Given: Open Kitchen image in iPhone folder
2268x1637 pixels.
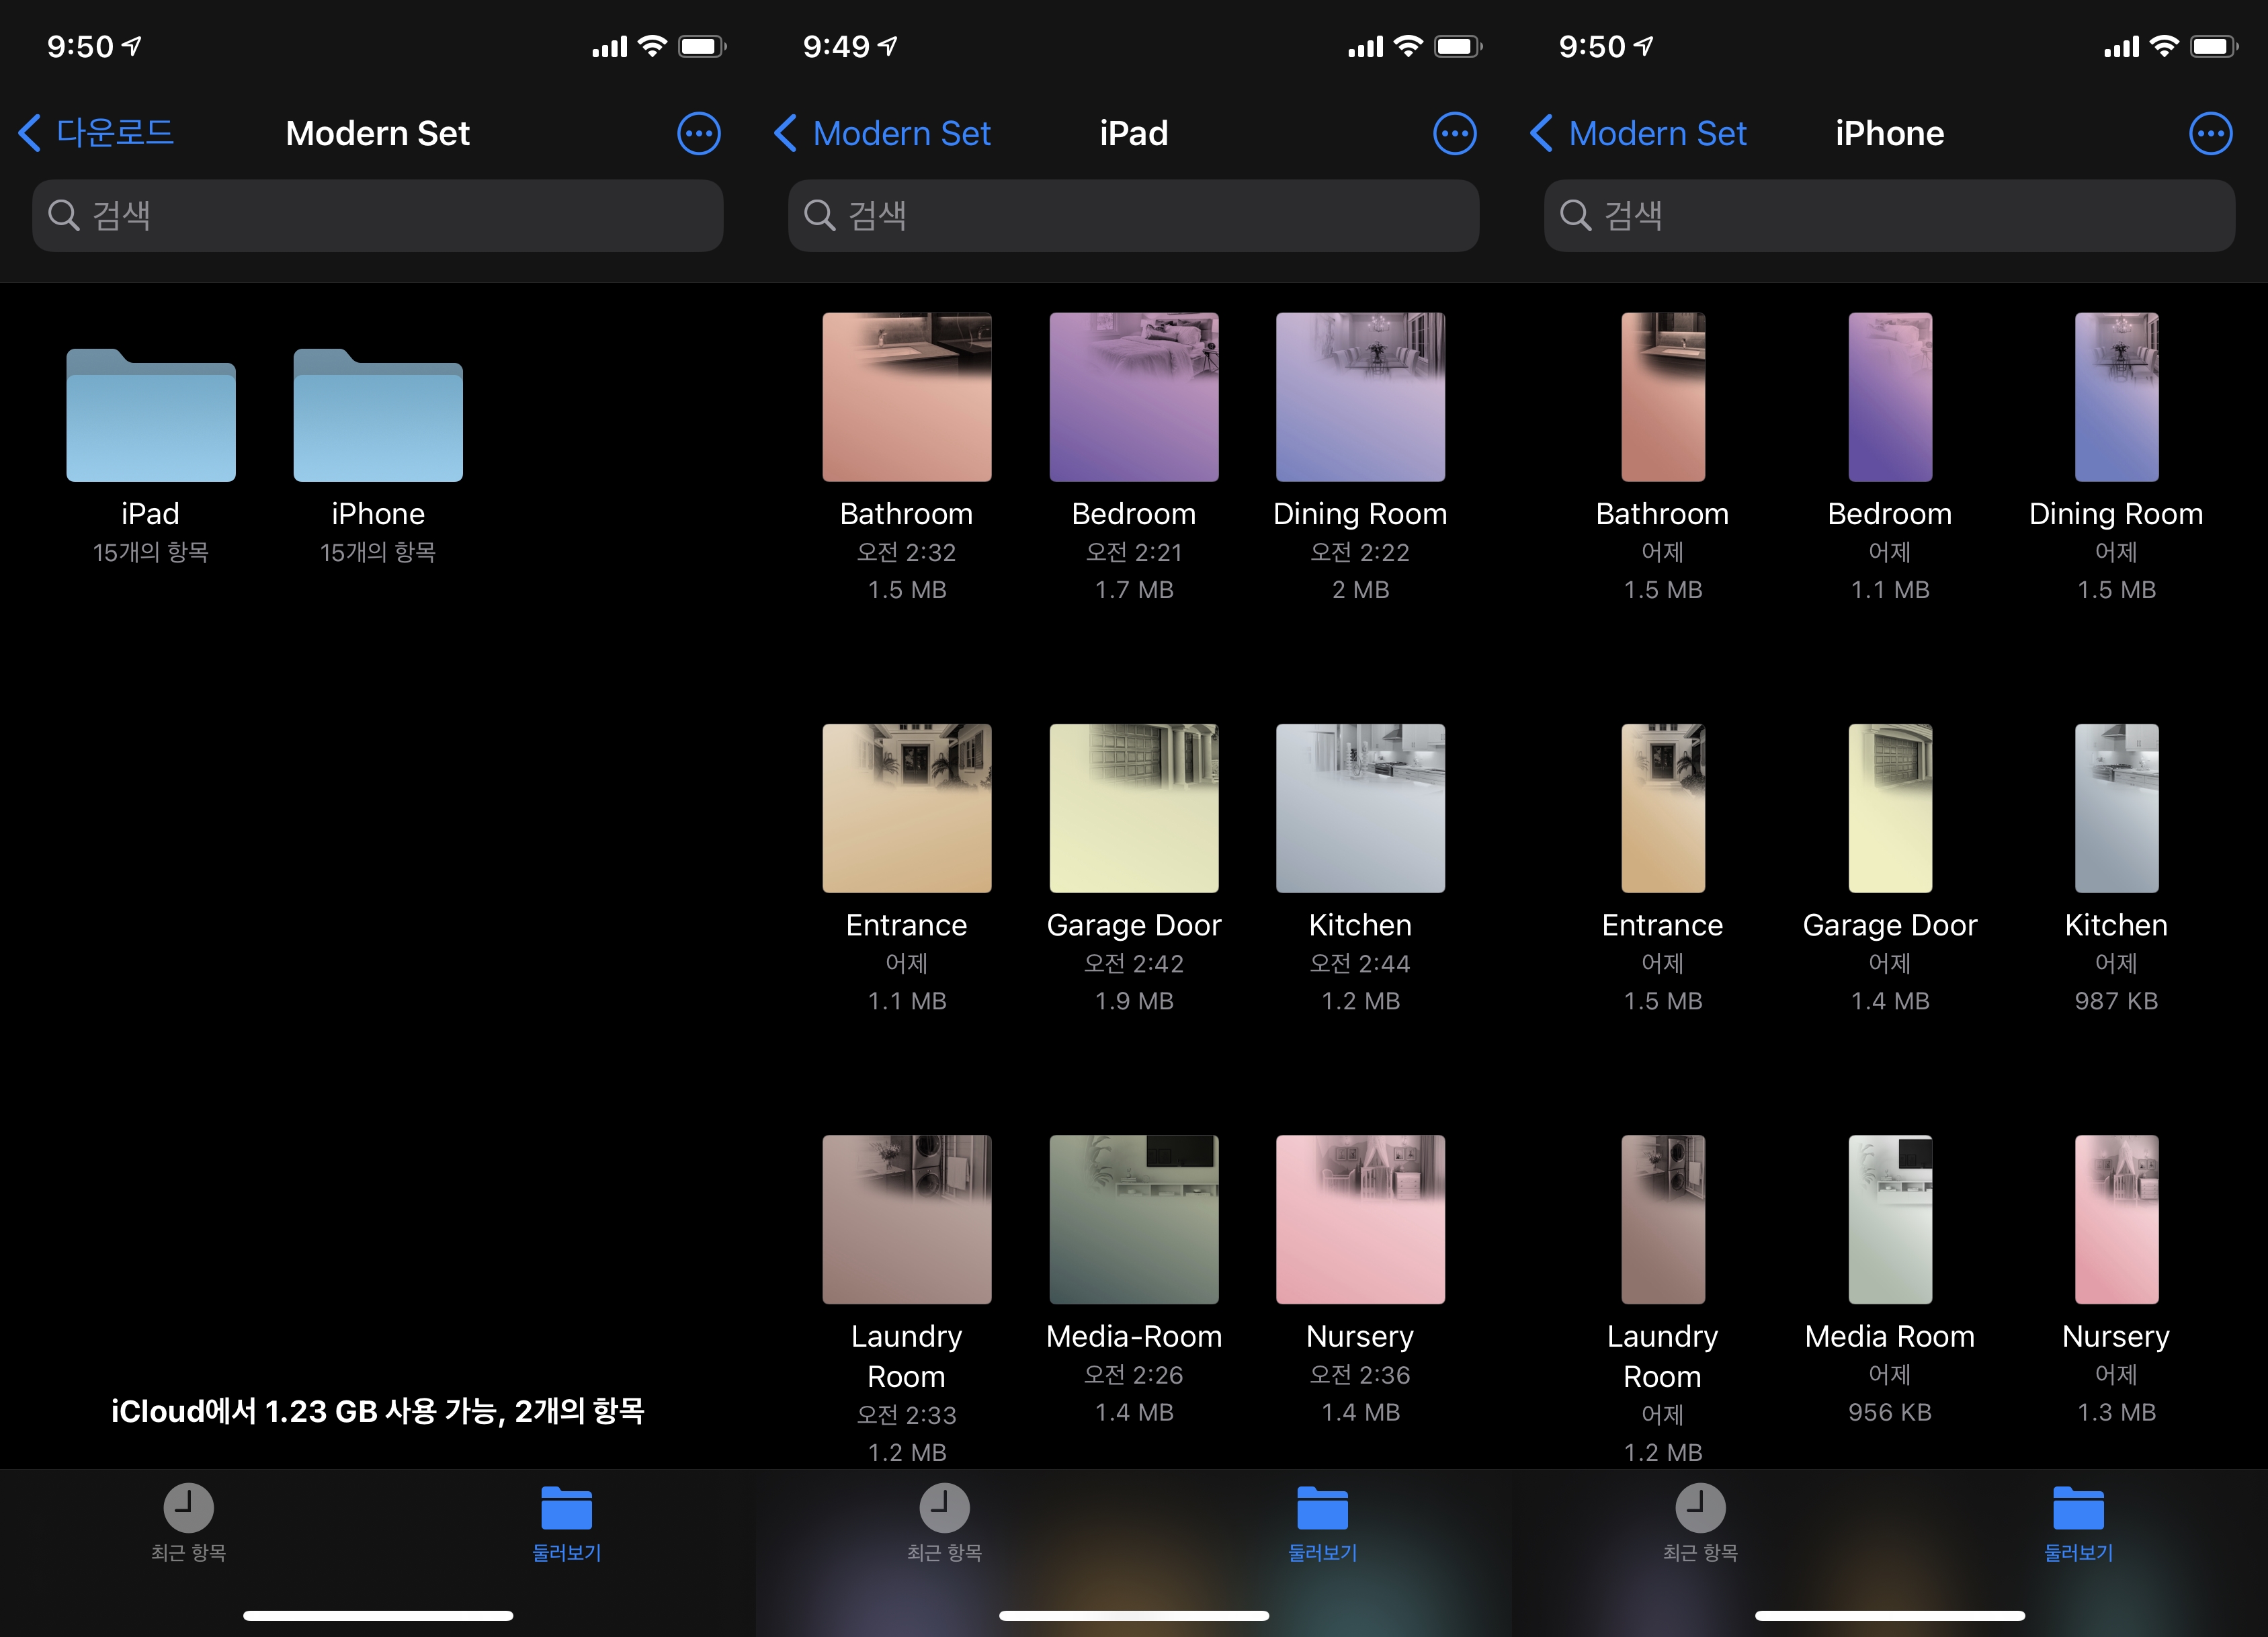Looking at the screenshot, I should [x=2116, y=808].
